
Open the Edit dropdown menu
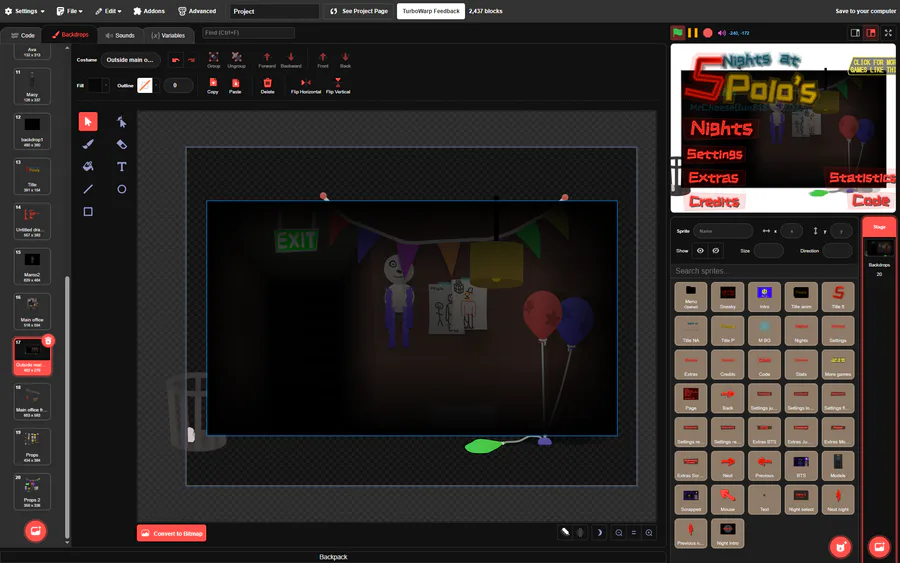[108, 11]
